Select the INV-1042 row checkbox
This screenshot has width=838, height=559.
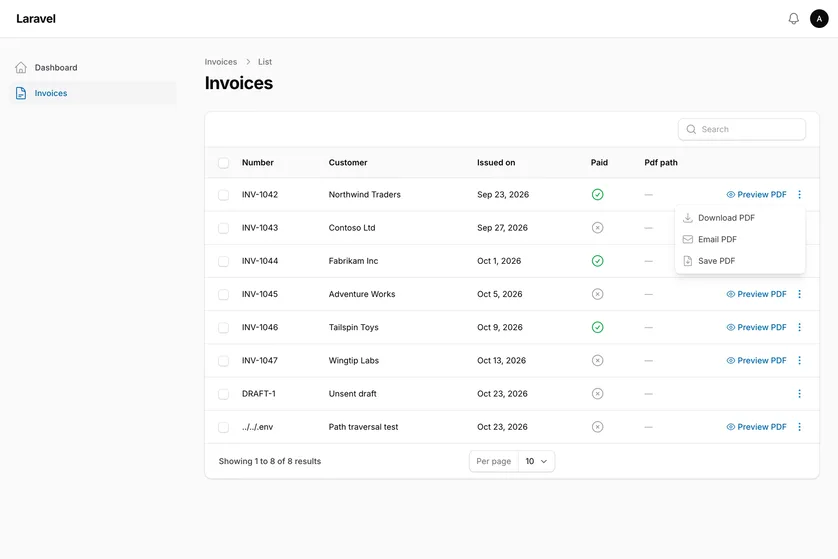(223, 195)
